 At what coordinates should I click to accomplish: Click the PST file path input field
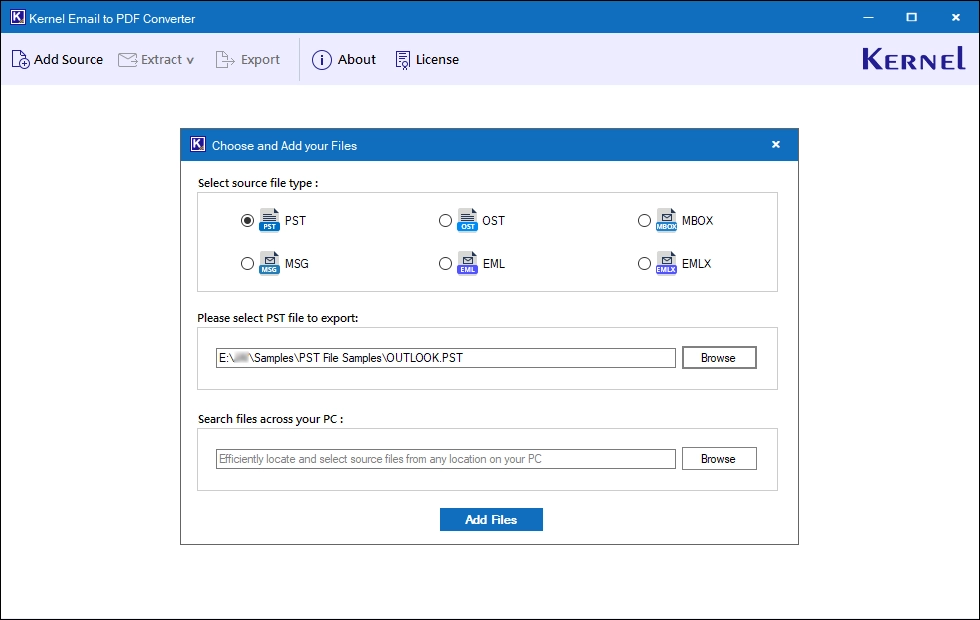[446, 358]
